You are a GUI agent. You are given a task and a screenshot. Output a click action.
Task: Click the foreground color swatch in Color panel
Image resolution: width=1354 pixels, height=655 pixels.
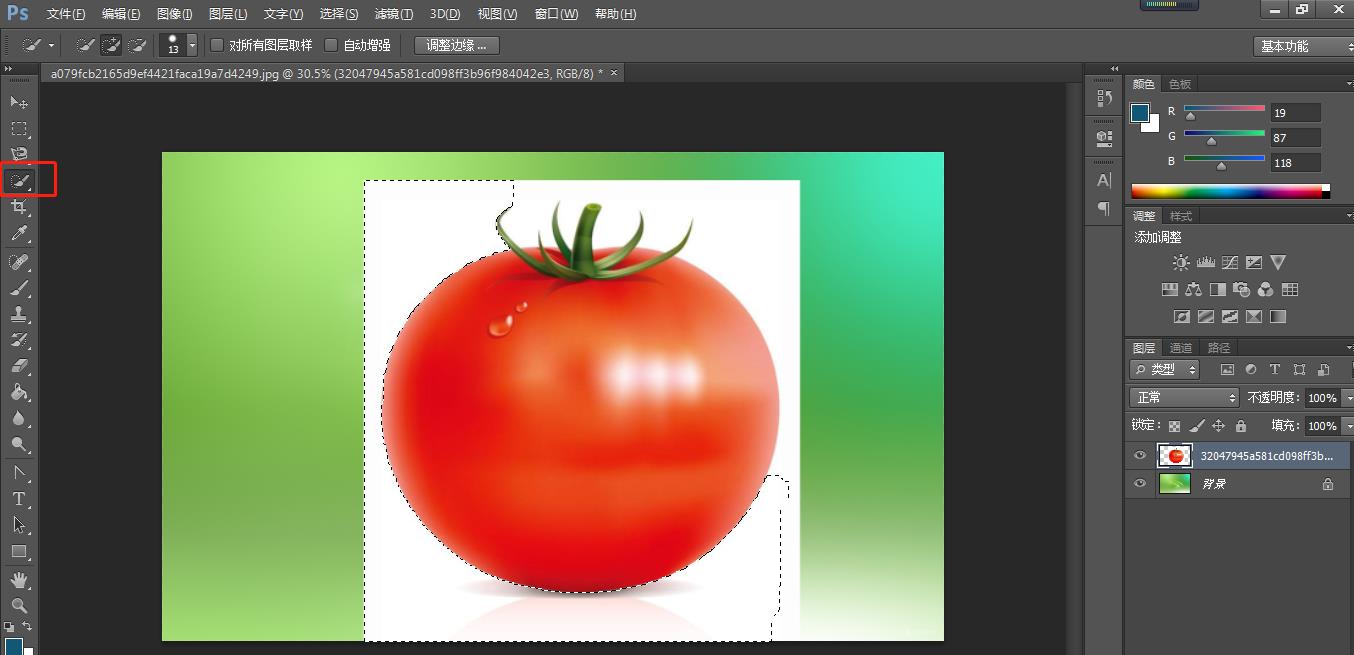click(1139, 113)
